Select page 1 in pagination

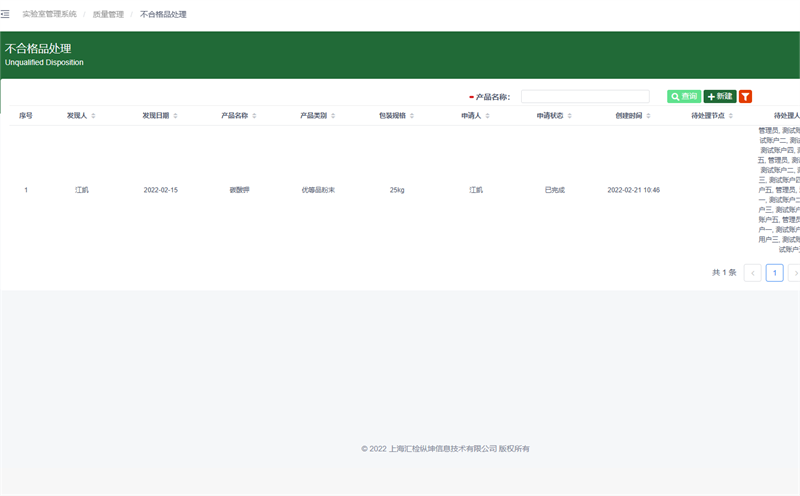774,272
